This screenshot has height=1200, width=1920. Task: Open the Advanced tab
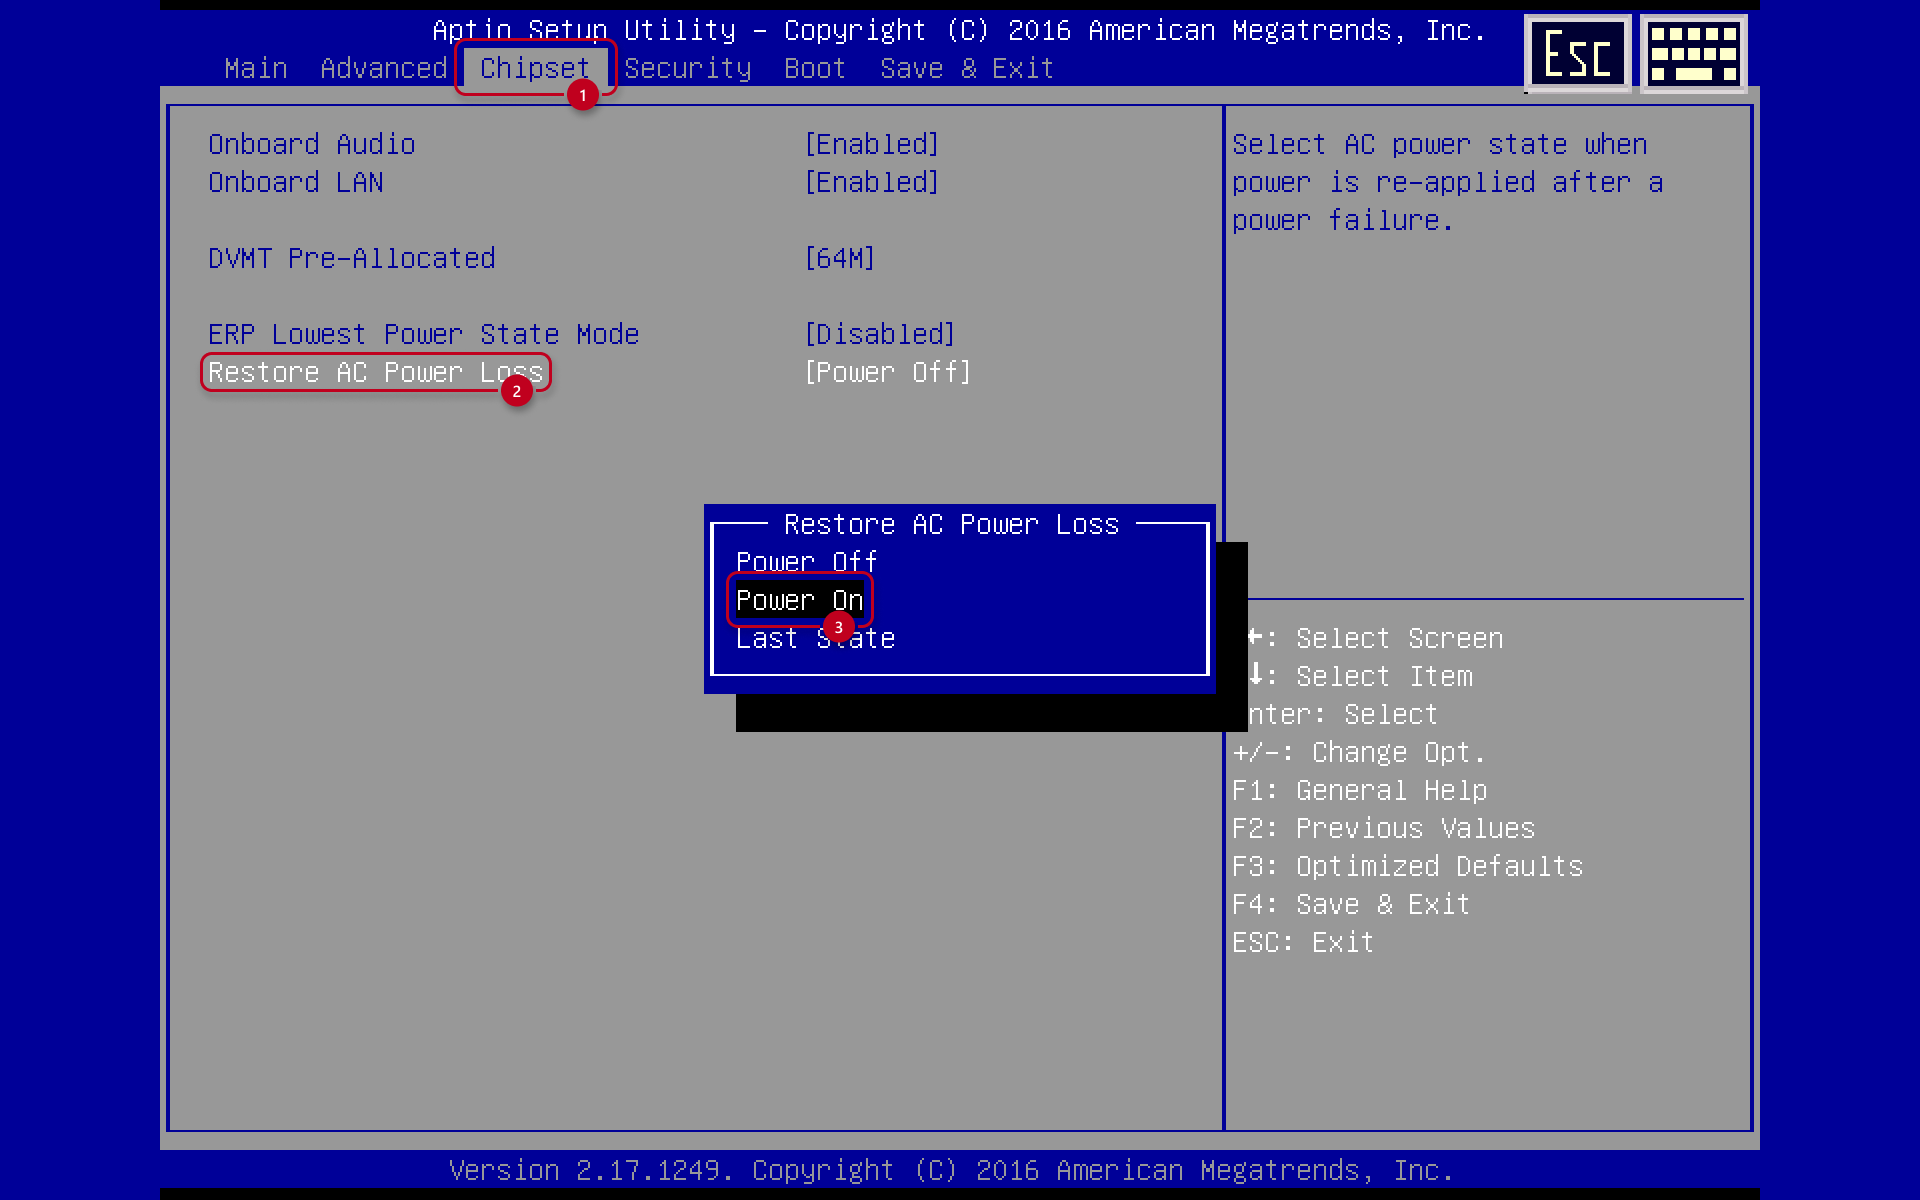tap(384, 68)
